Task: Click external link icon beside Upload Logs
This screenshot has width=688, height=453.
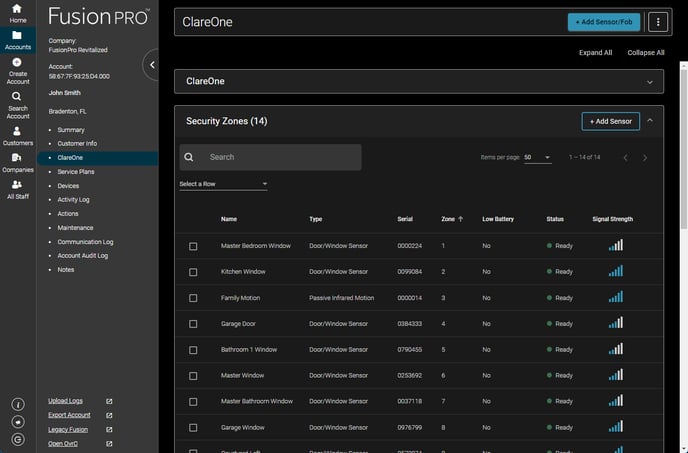Action: (109, 401)
